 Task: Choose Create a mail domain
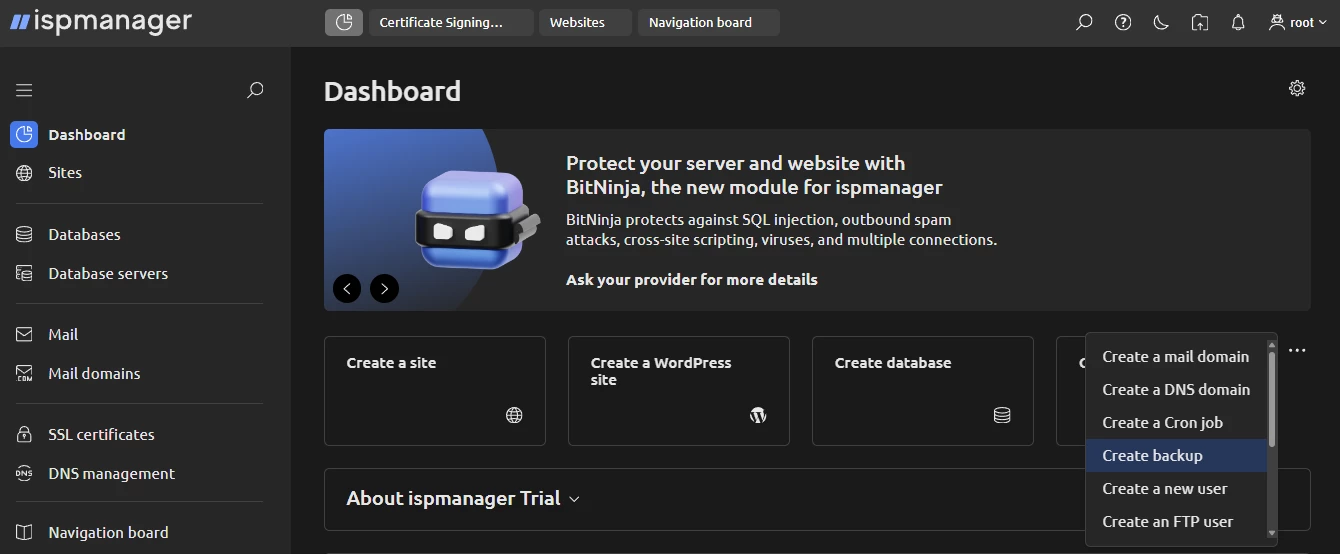[1176, 357]
